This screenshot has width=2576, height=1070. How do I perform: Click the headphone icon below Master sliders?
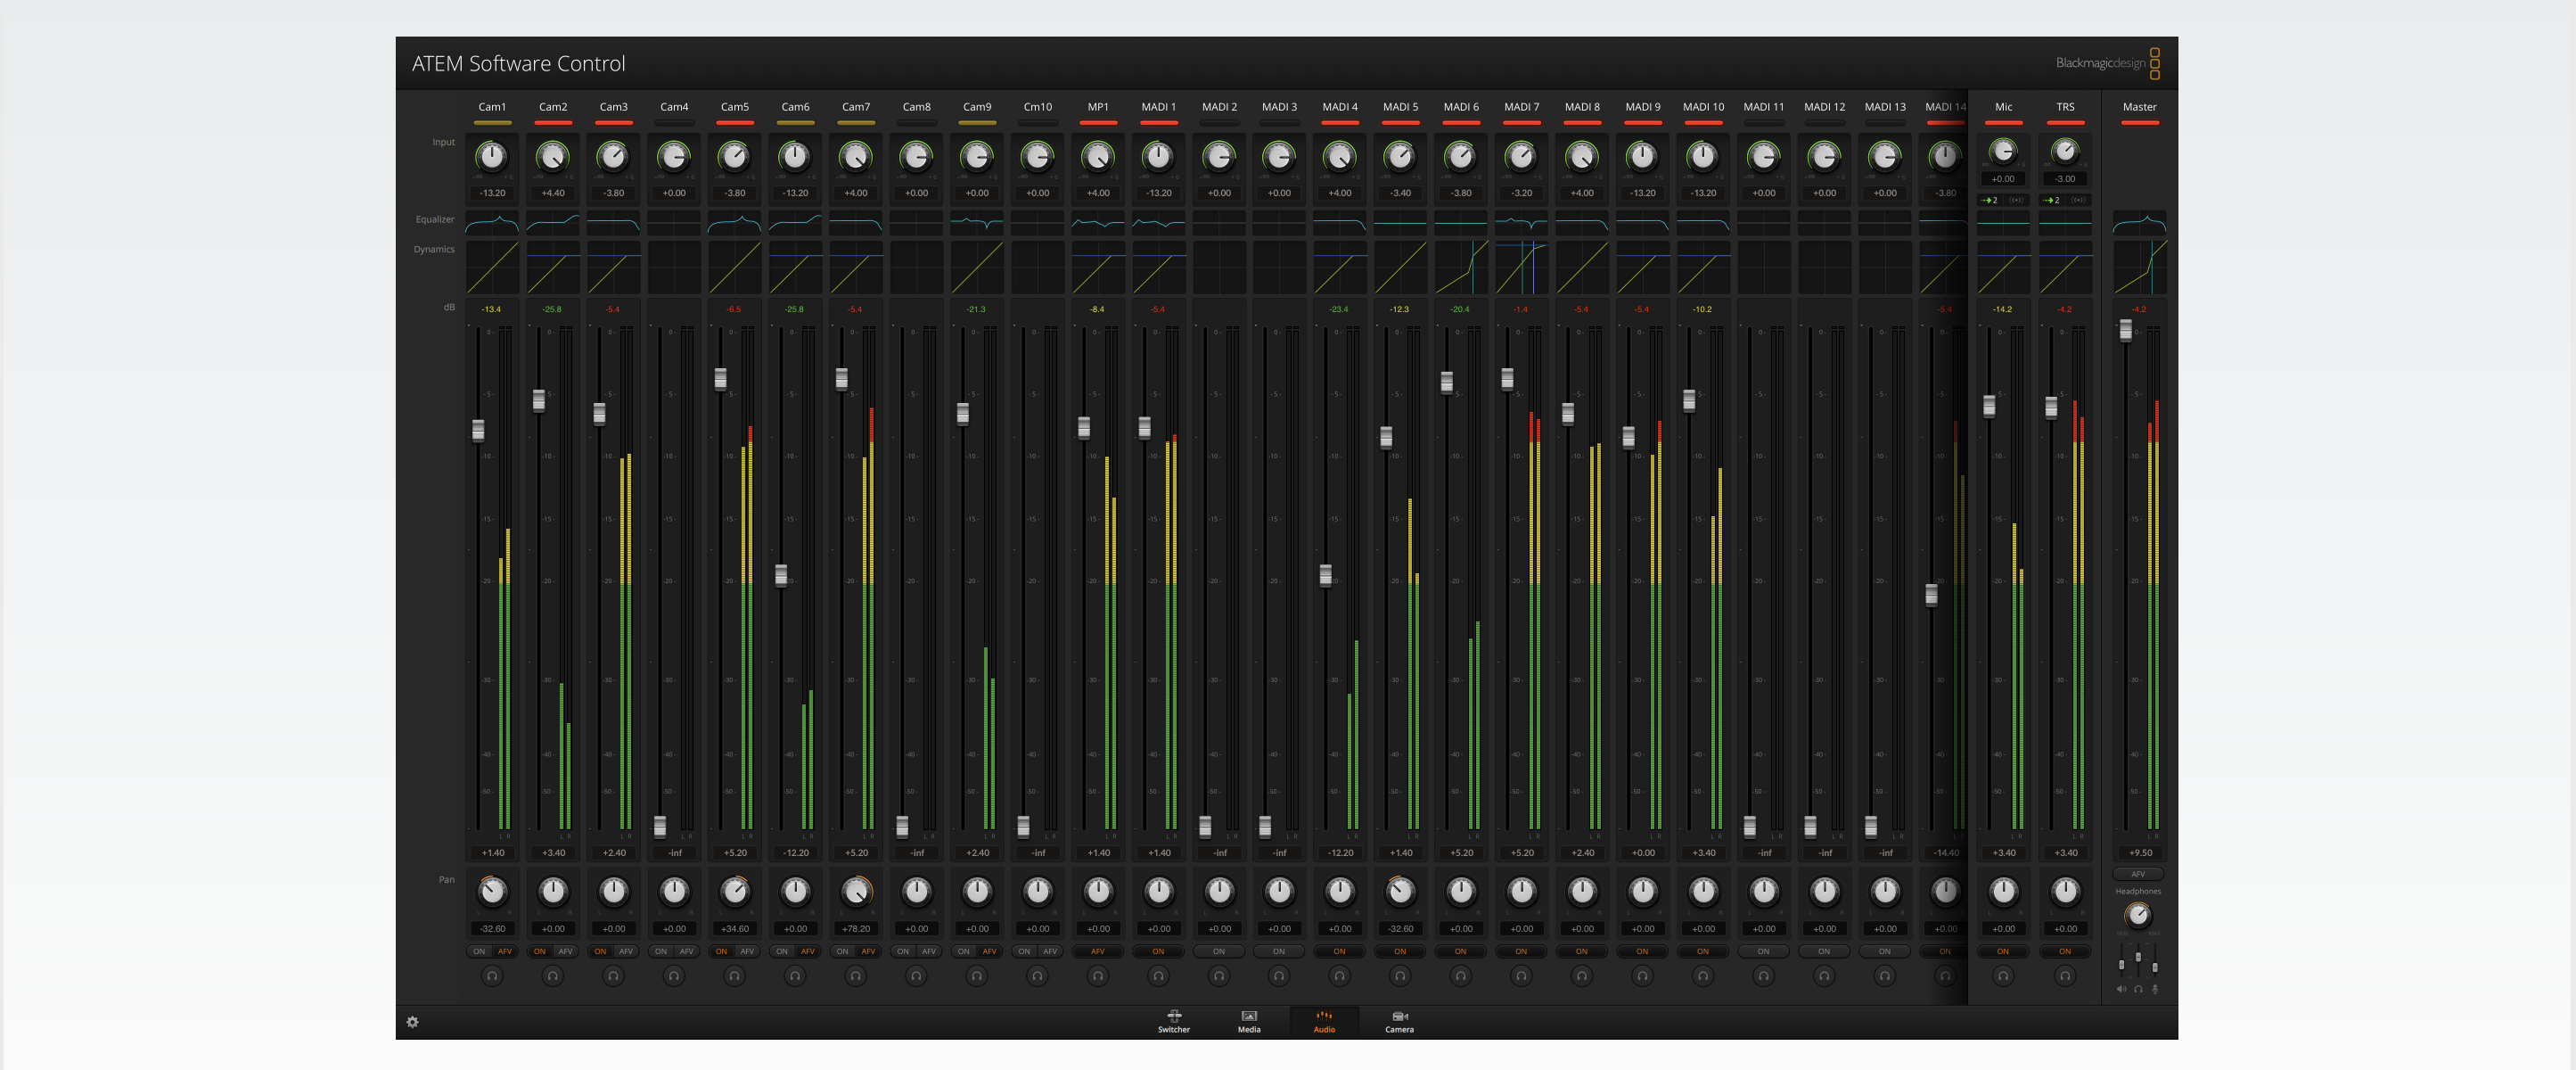point(2138,989)
